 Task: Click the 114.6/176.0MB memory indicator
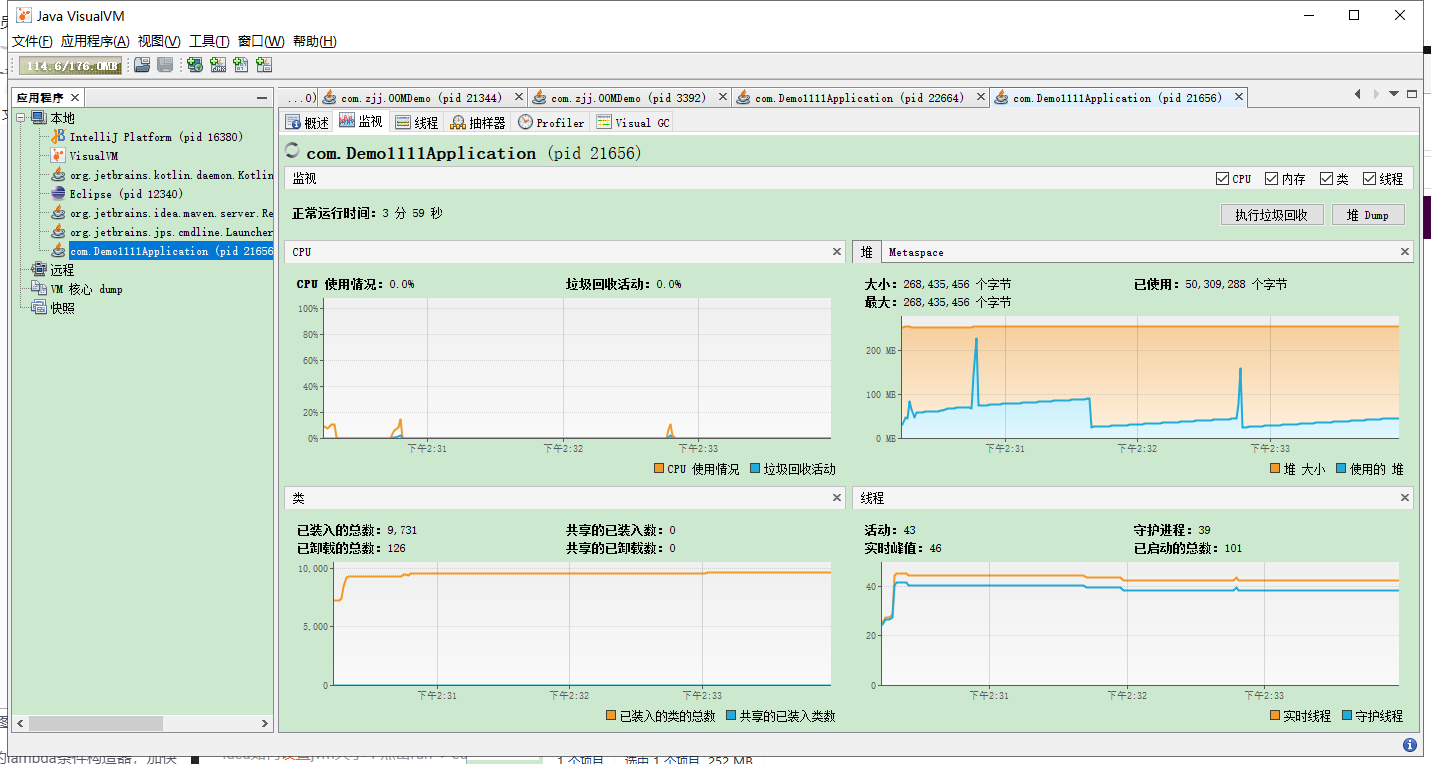[70, 66]
